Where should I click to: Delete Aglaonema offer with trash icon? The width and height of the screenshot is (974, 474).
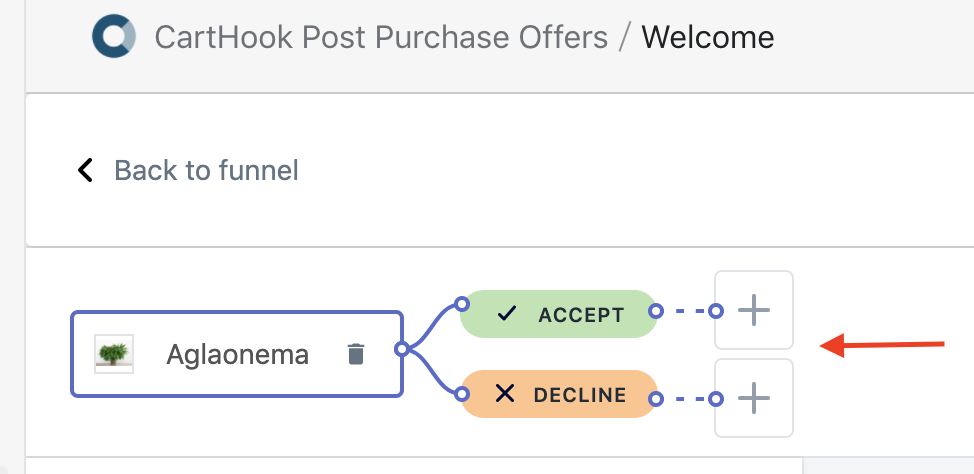(x=355, y=354)
